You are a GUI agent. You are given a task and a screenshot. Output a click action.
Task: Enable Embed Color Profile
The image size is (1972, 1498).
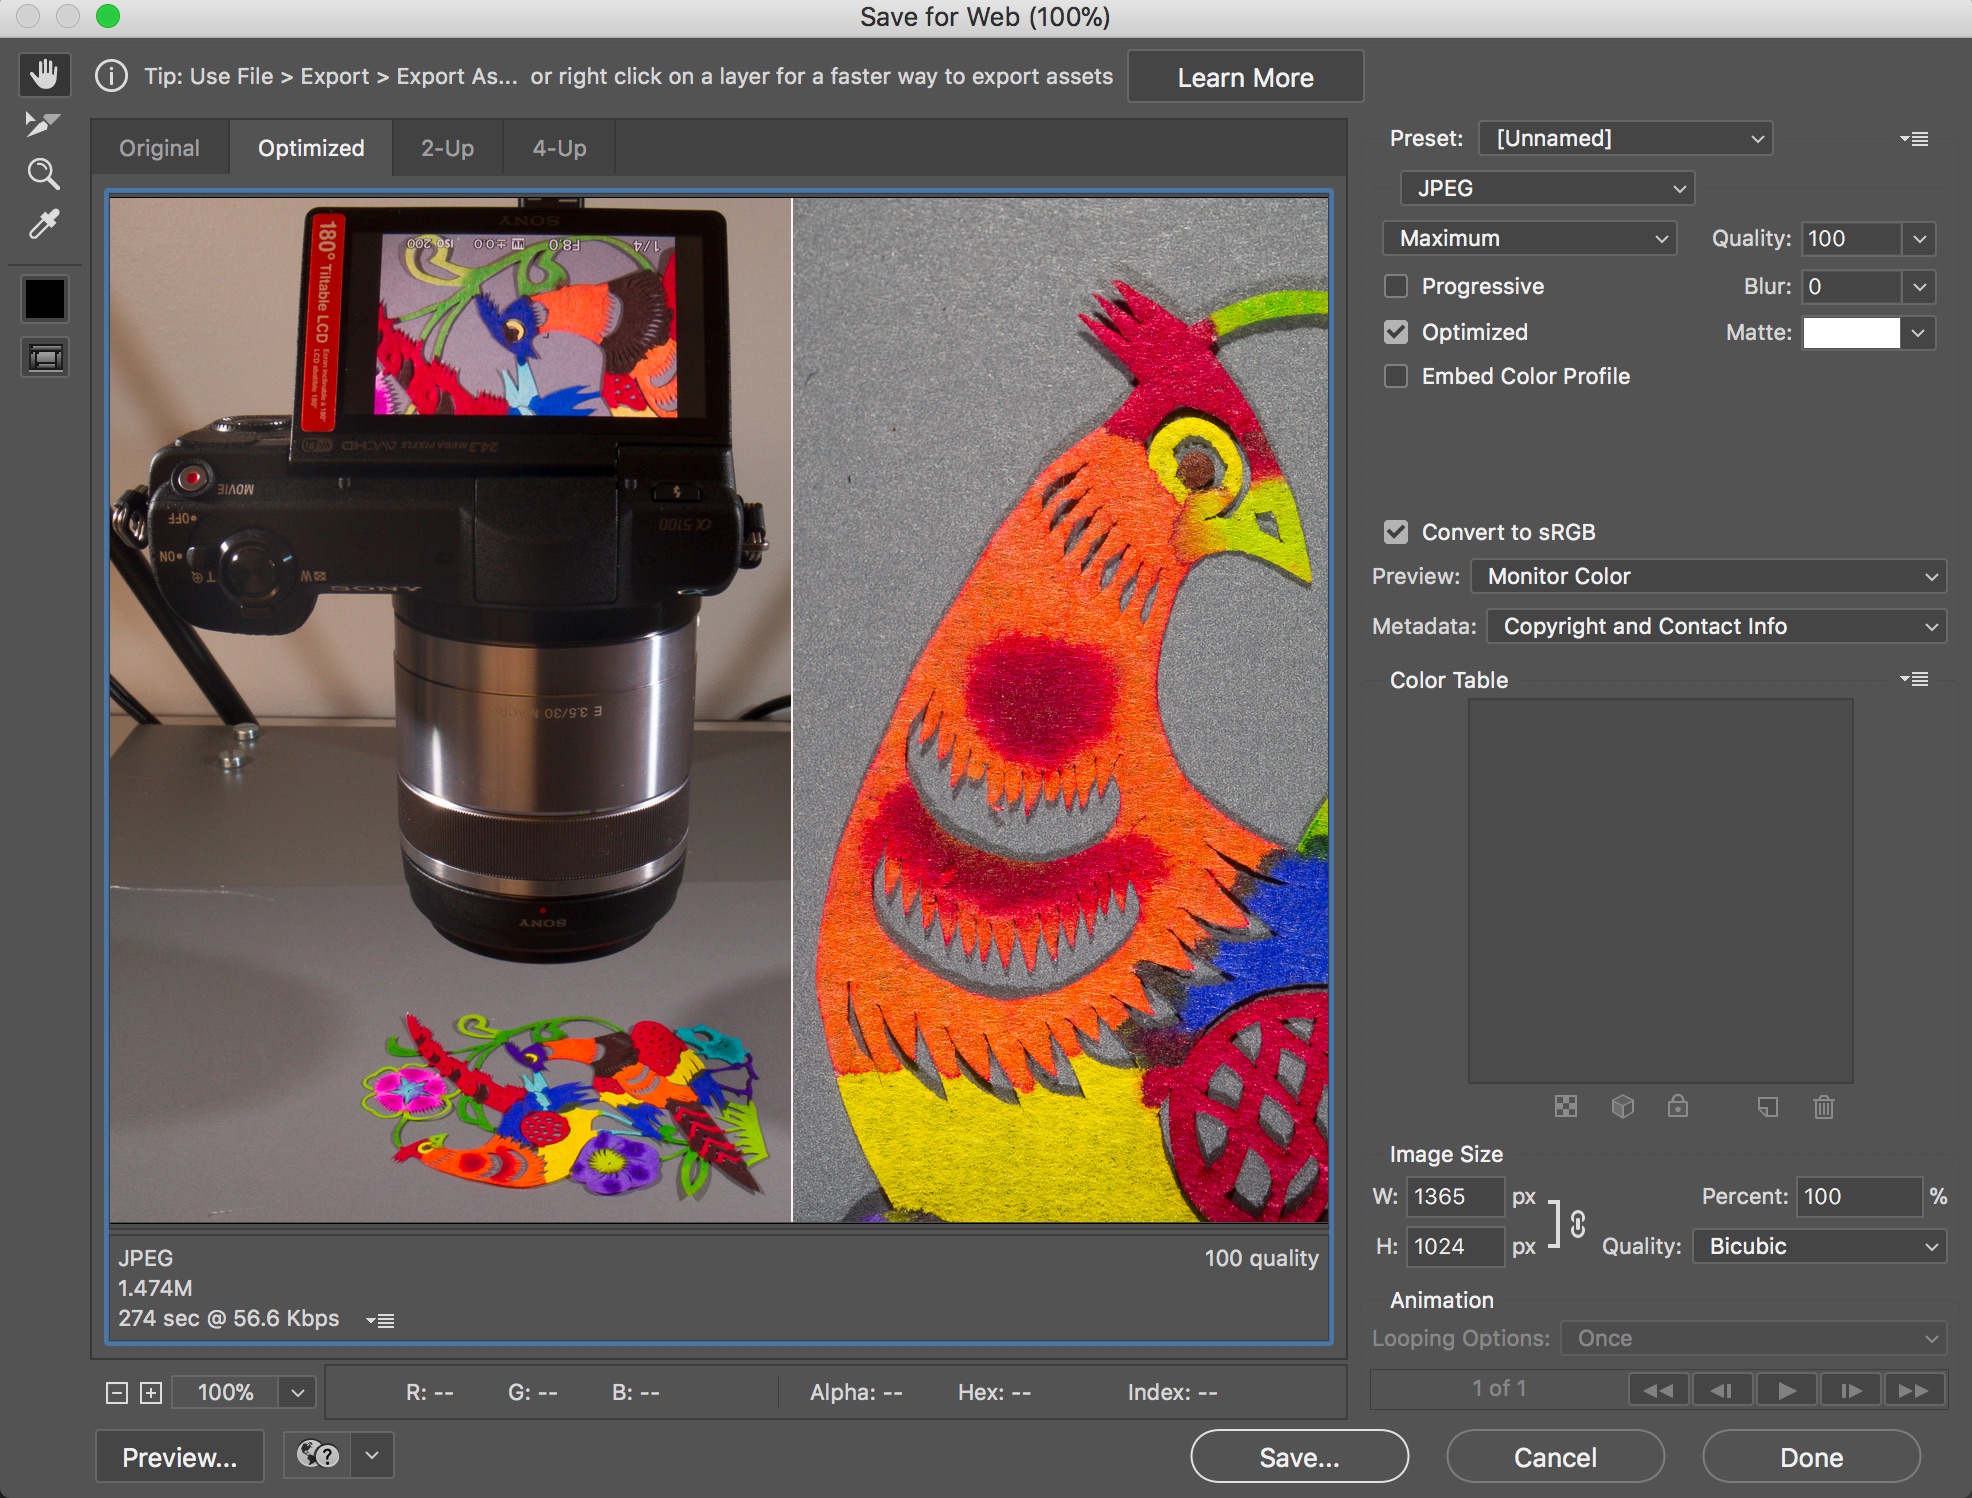click(x=1397, y=376)
